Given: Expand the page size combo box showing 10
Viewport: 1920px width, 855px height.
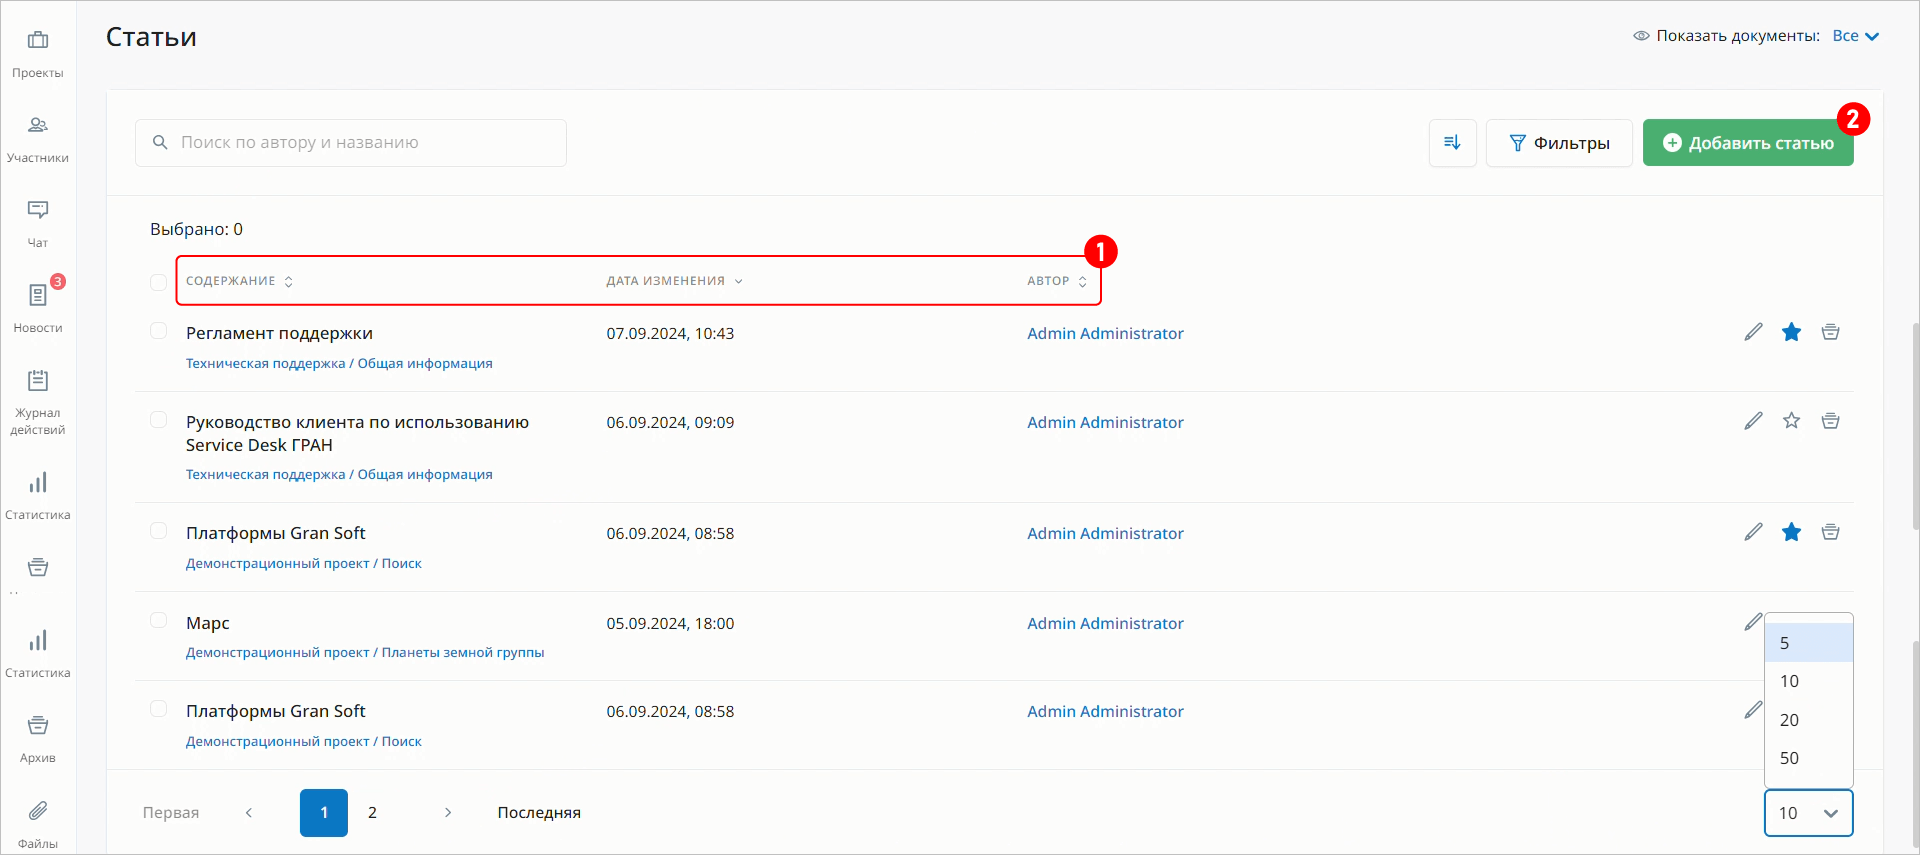Looking at the screenshot, I should point(1808,813).
